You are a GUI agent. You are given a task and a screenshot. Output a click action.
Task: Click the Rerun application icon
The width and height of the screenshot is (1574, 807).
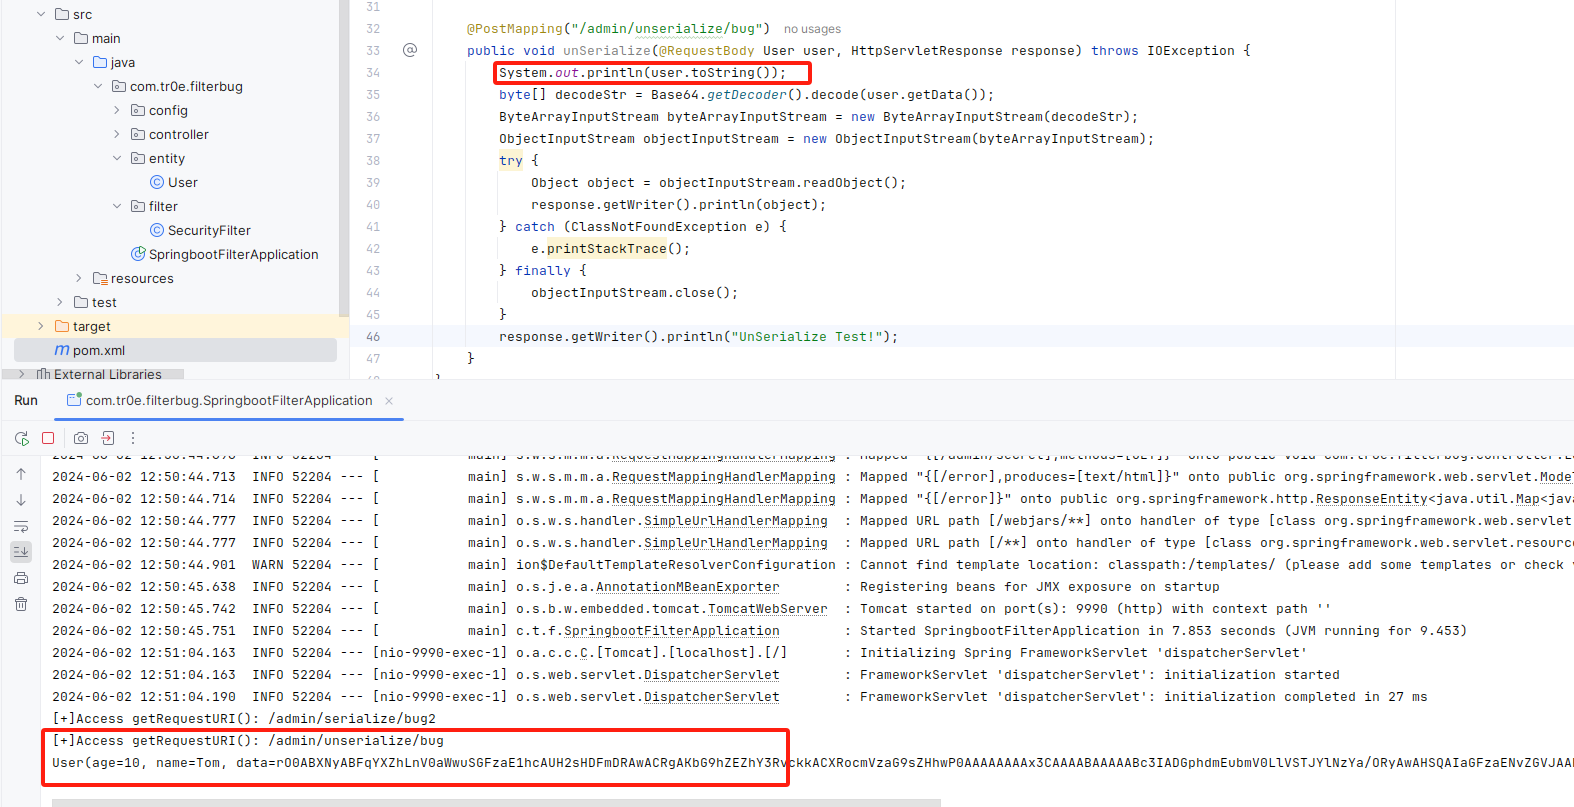click(x=21, y=438)
